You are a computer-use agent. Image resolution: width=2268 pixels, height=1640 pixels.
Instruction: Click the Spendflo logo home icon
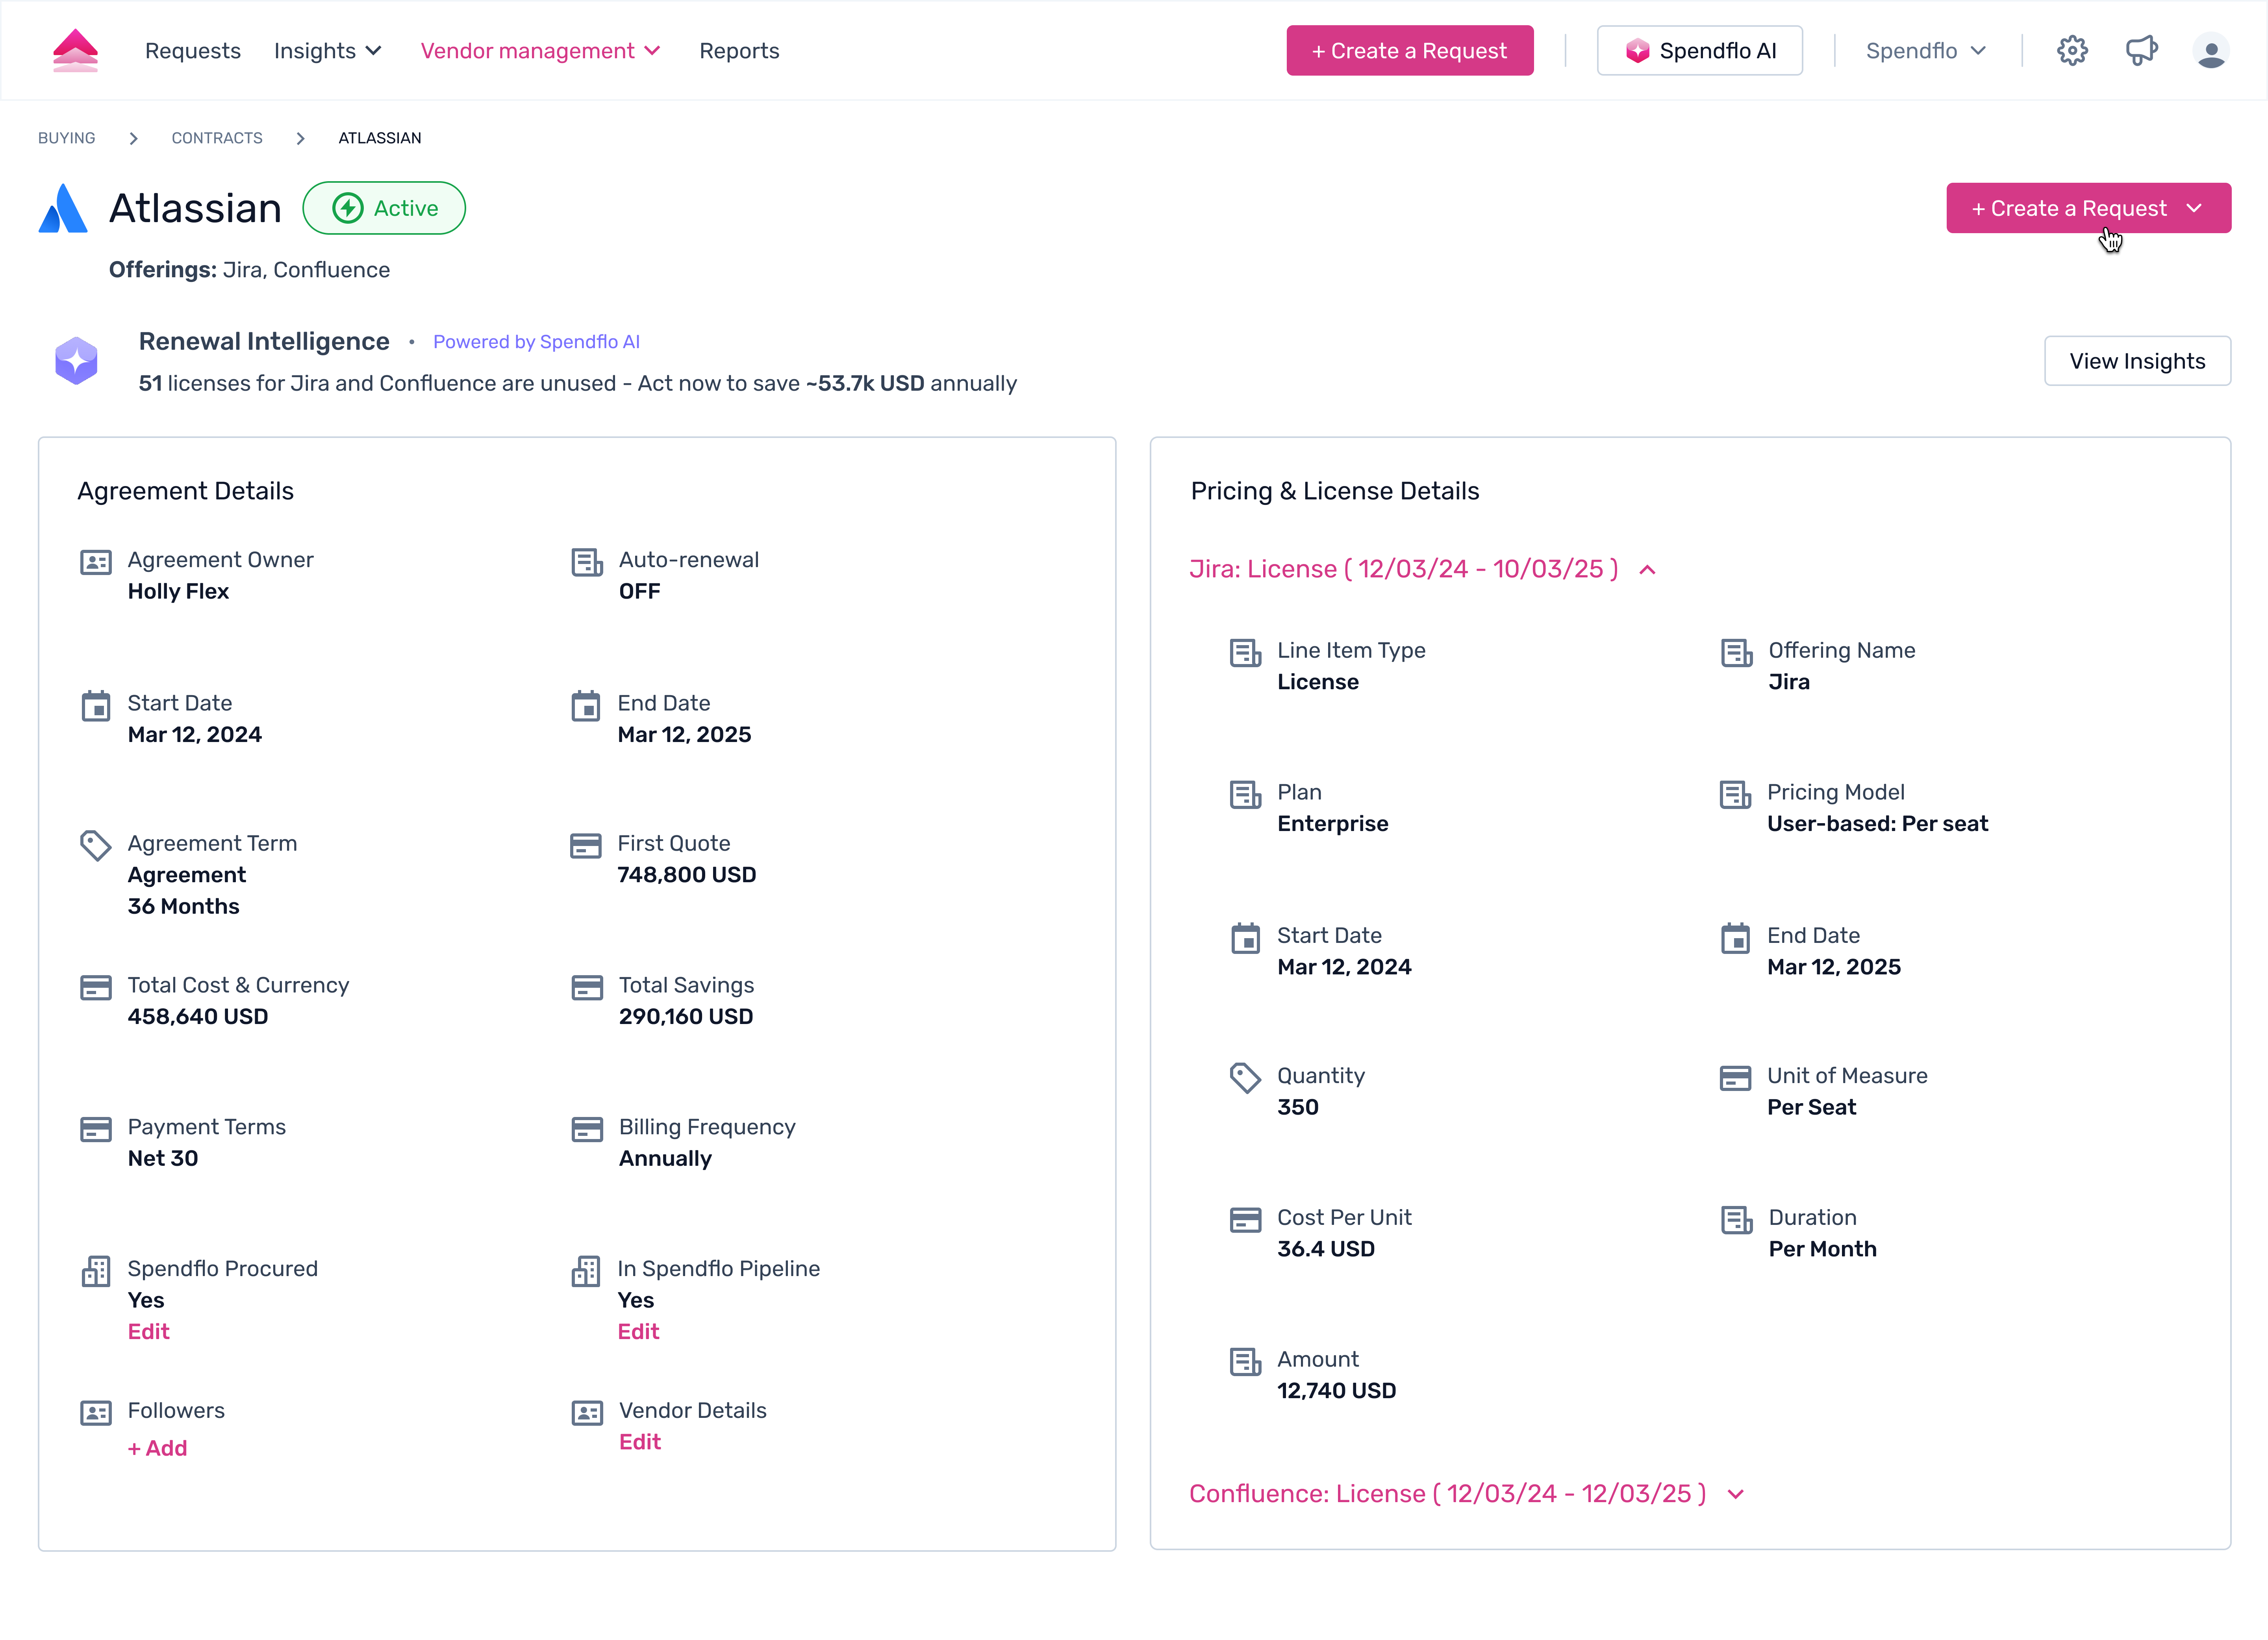coord(75,50)
